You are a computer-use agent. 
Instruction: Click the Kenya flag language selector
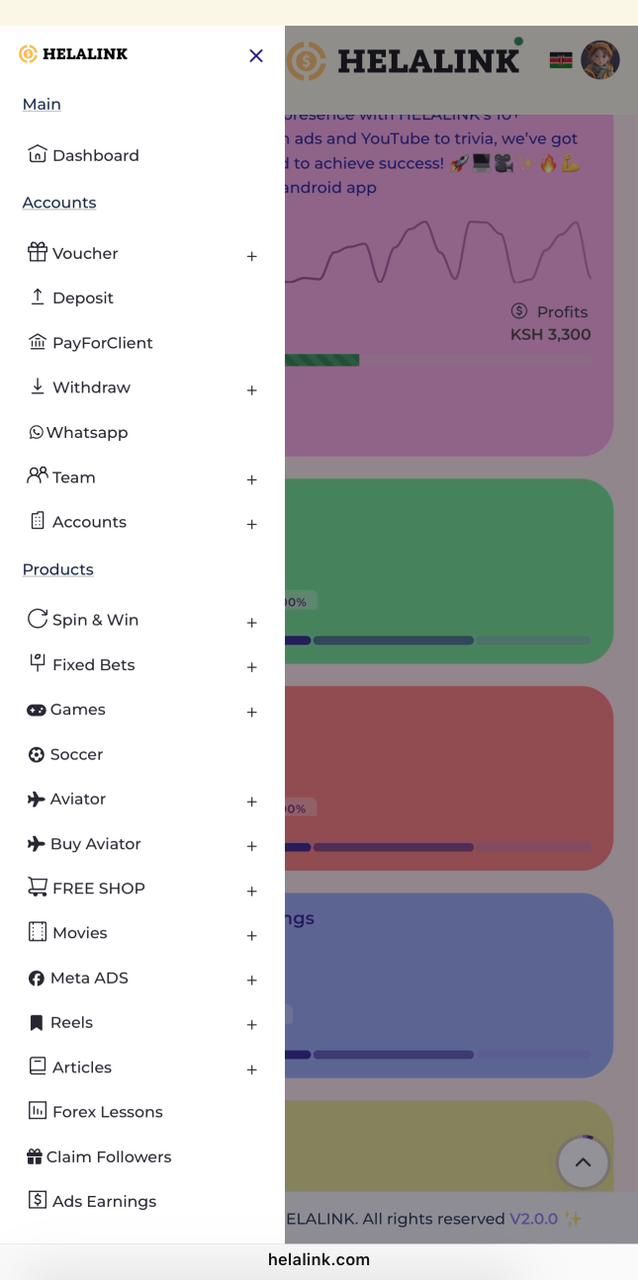(x=561, y=60)
